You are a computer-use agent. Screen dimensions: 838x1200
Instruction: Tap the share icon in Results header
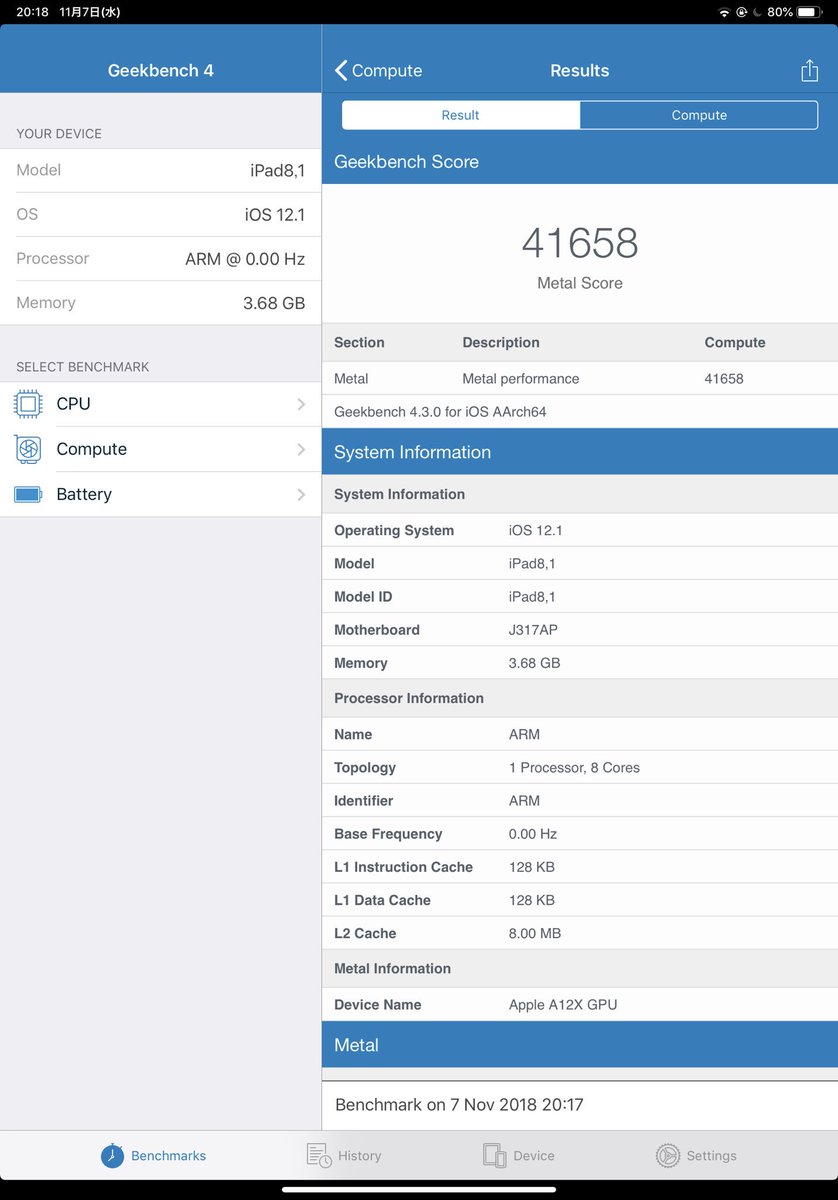point(809,70)
